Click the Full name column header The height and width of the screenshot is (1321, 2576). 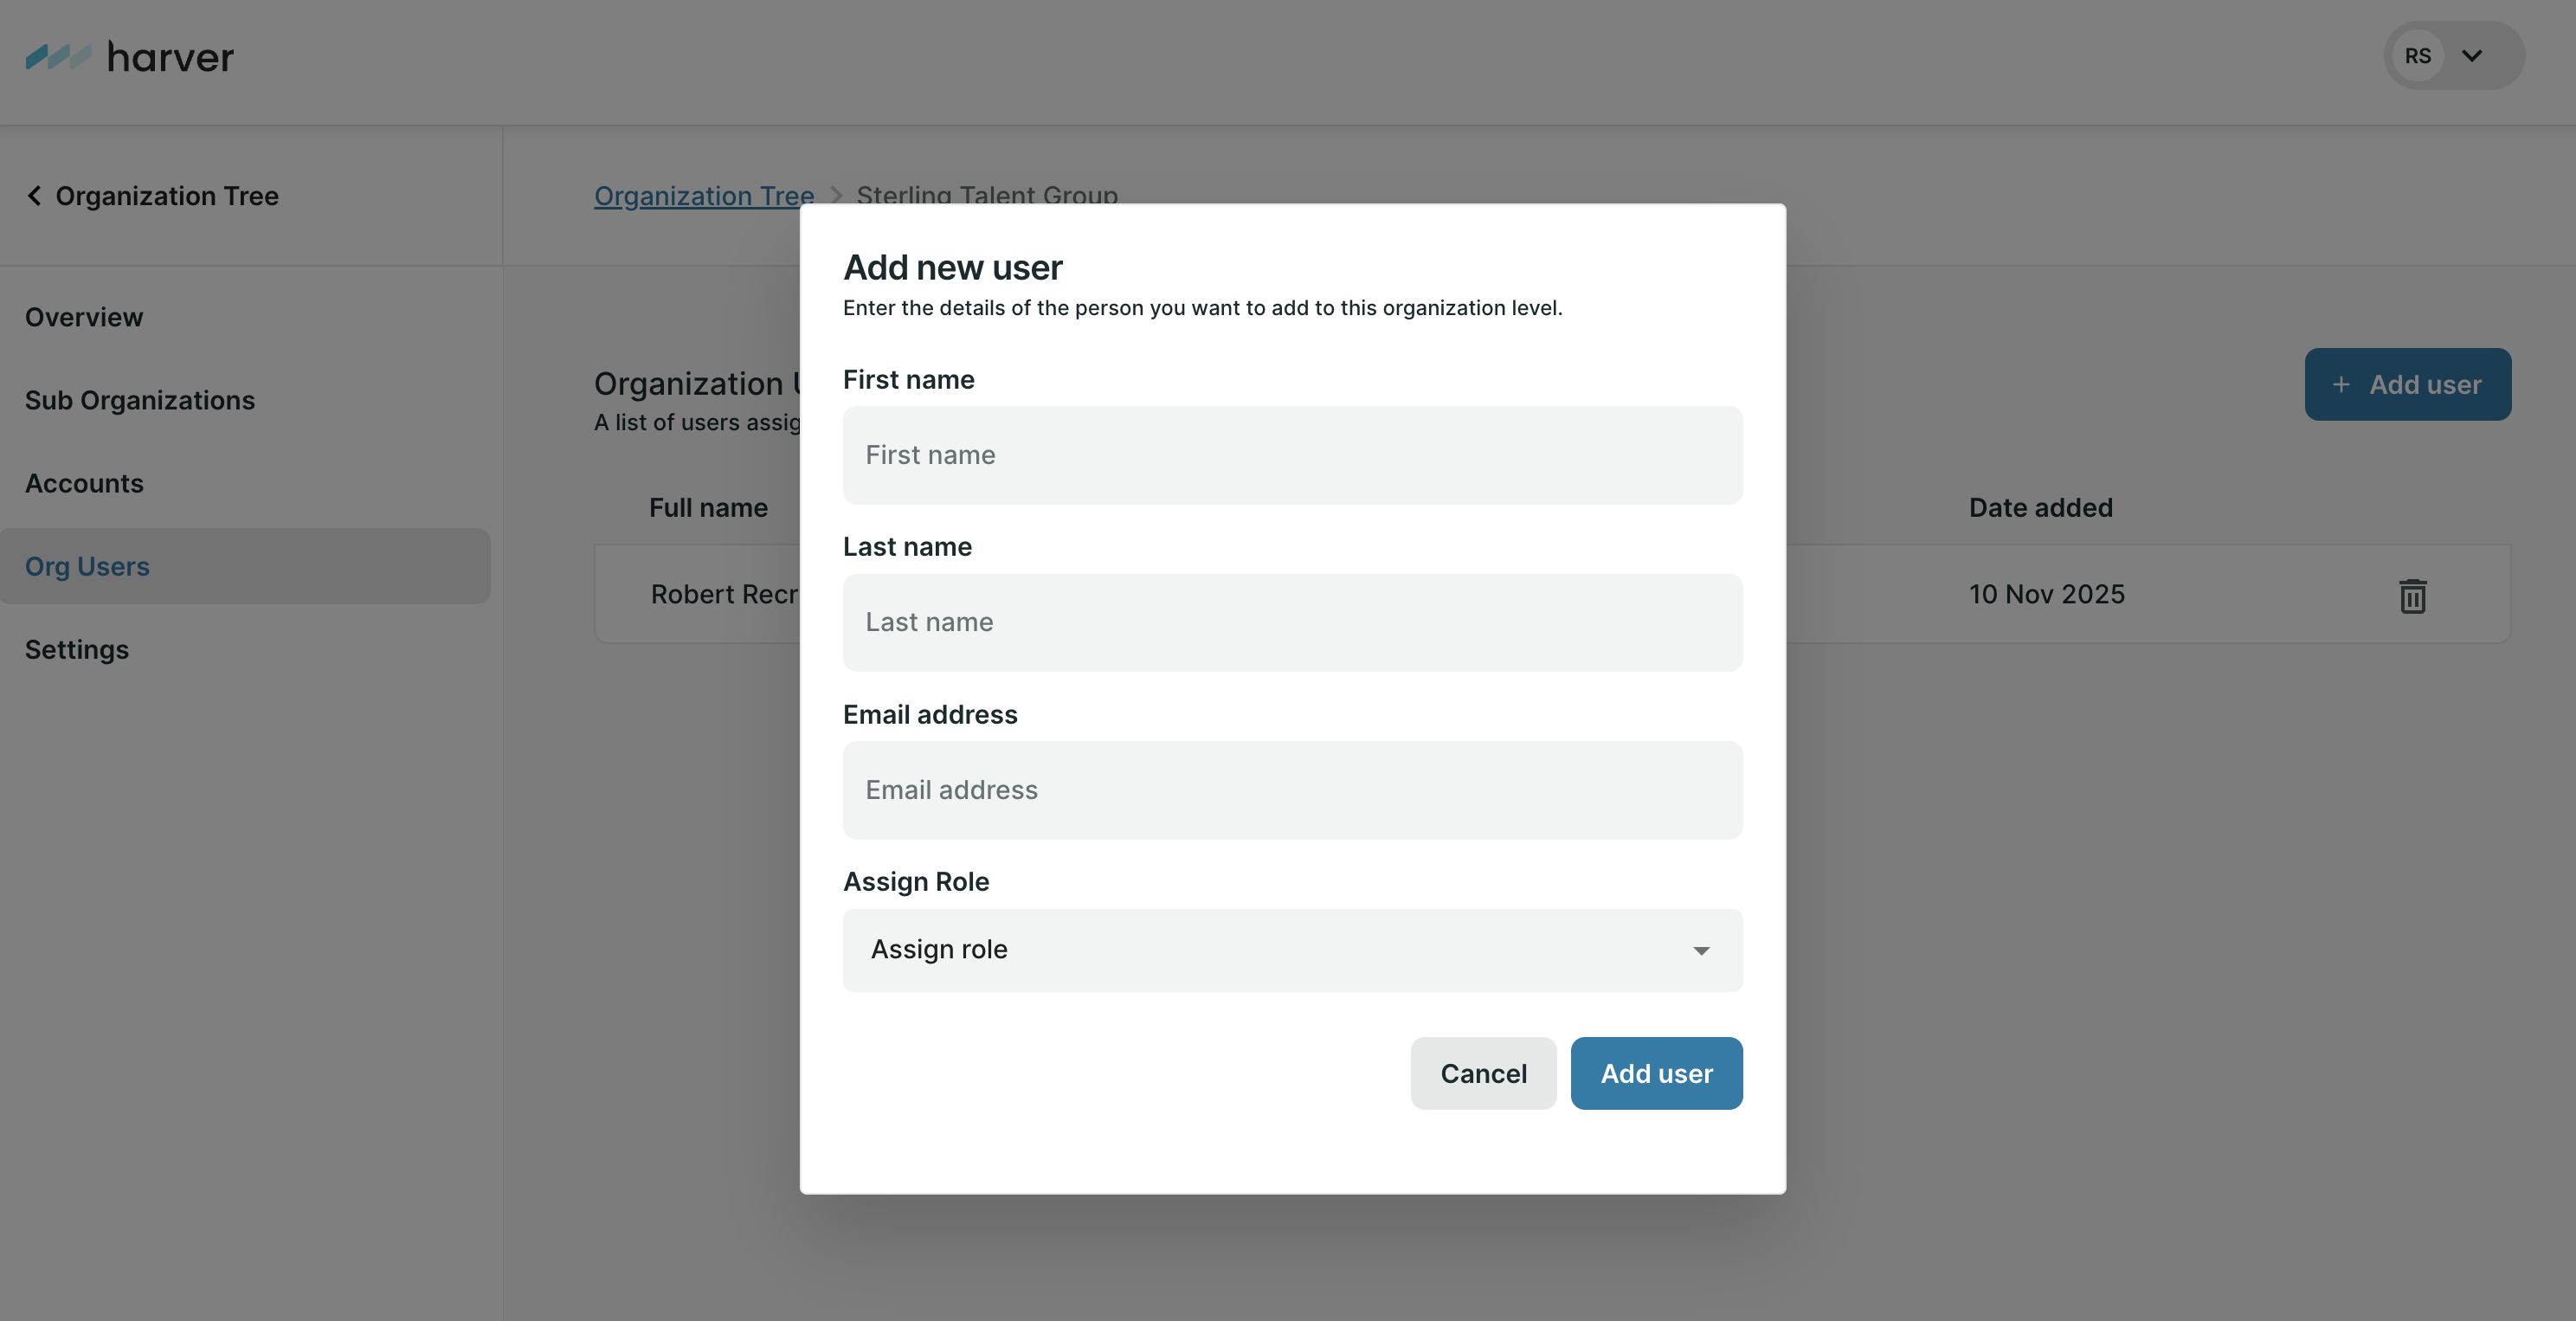[708, 508]
